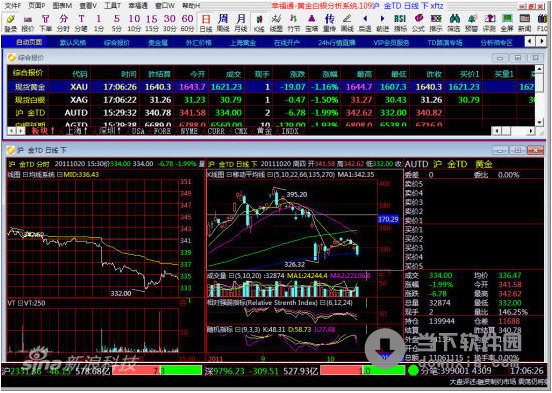Click the quote table scroll-down arrow
552x393 pixels.
[x=539, y=123]
